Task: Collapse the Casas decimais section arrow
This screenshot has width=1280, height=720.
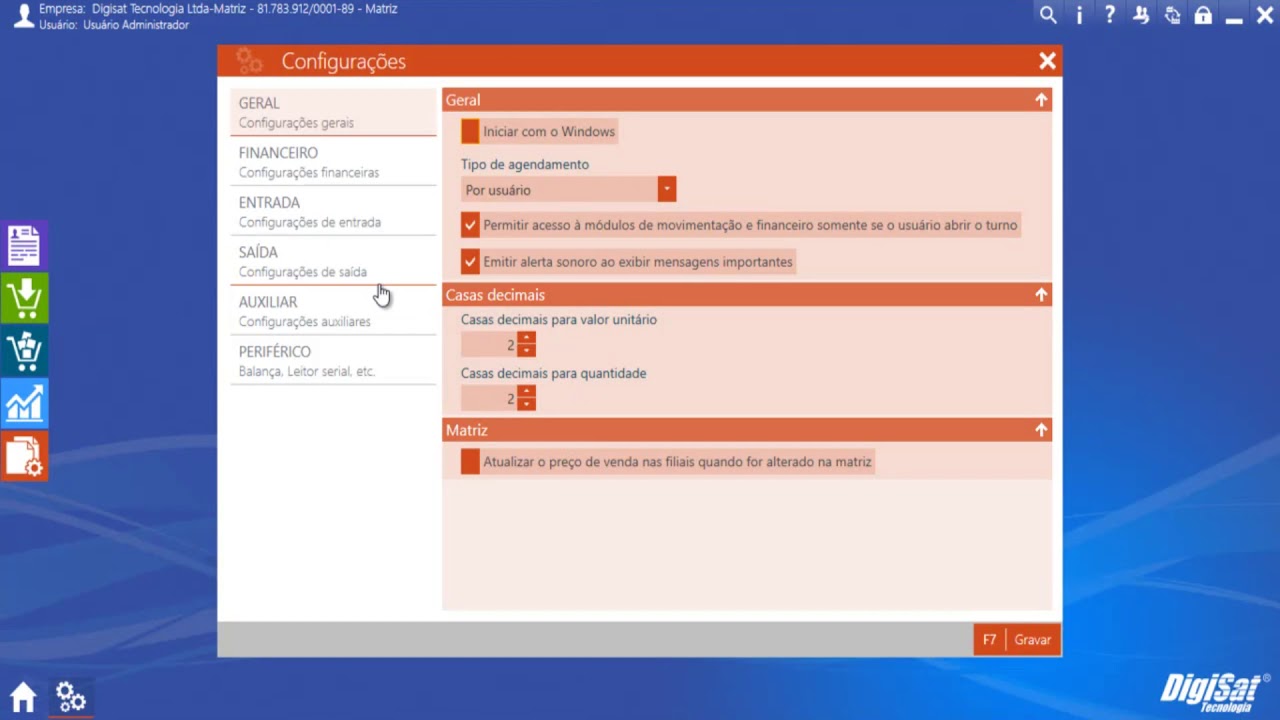Action: pyautogui.click(x=1041, y=295)
